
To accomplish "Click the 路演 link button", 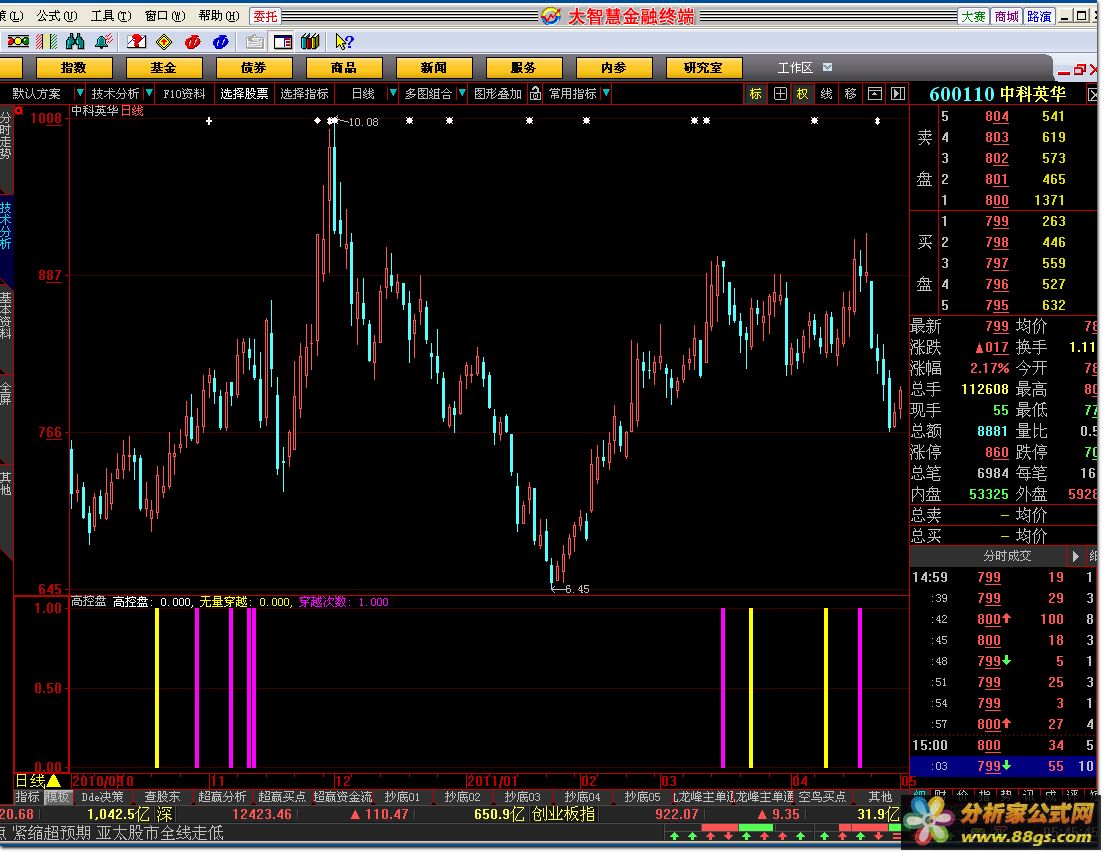I will pos(1039,16).
